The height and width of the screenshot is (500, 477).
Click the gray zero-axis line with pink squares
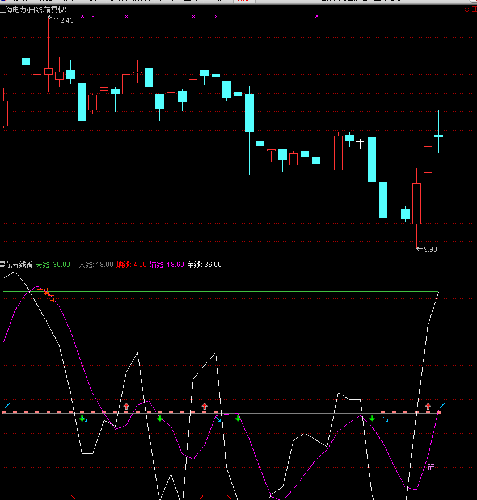click(221, 413)
